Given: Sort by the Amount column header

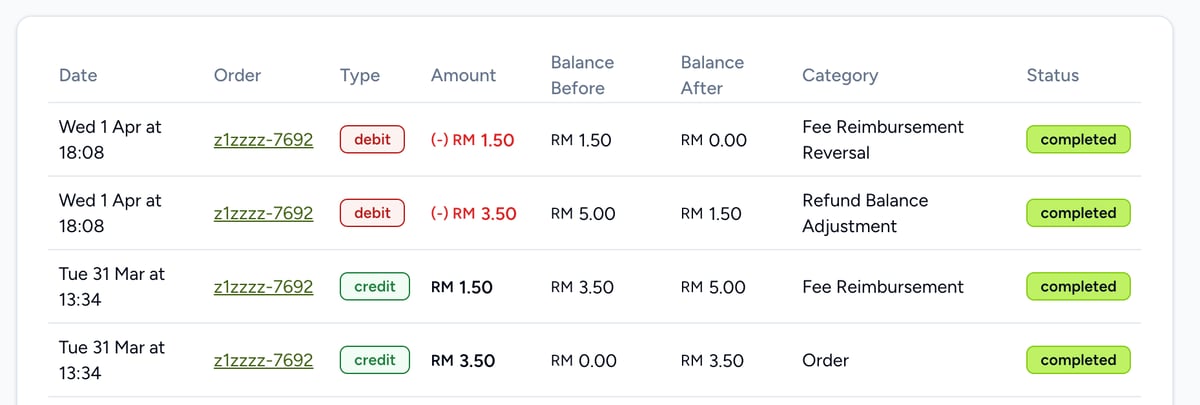Looking at the screenshot, I should click(463, 75).
